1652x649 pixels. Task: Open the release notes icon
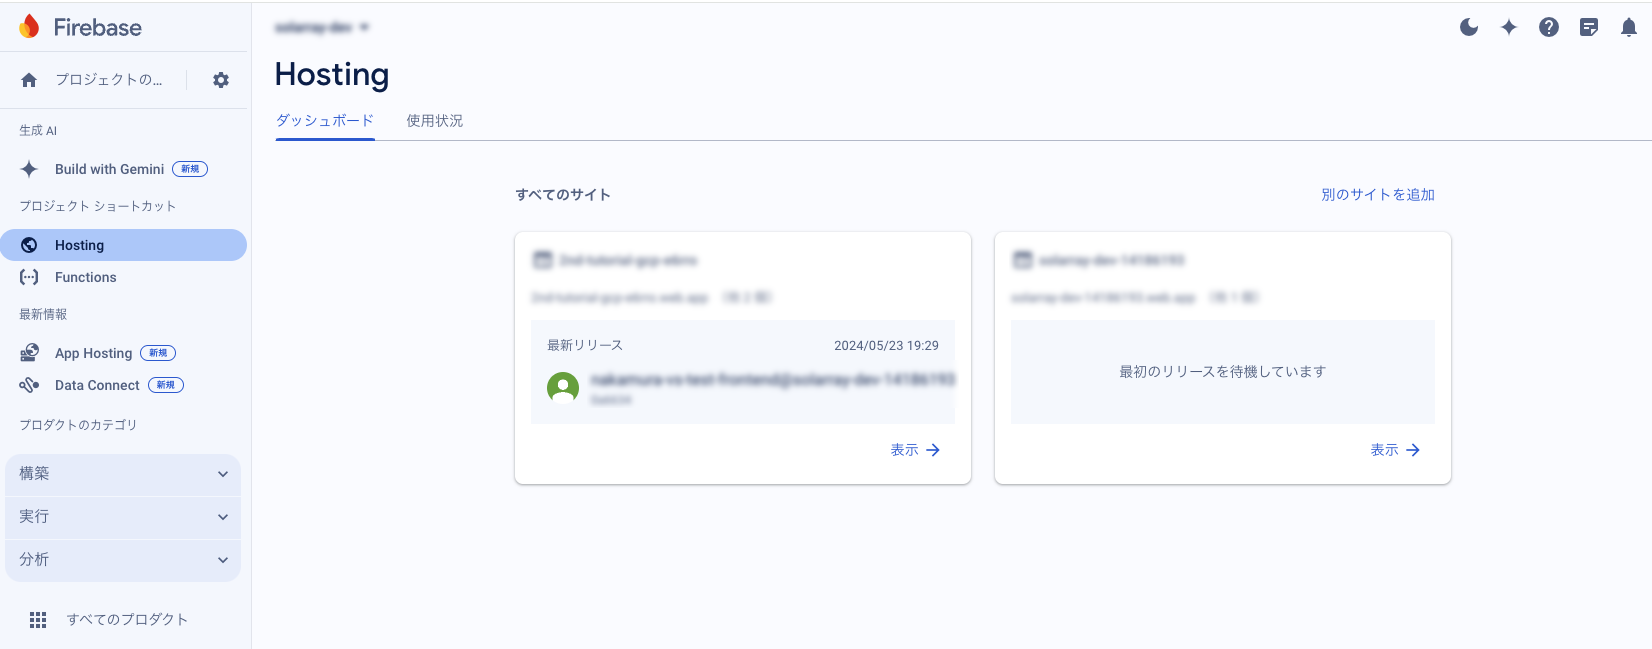point(1589,27)
